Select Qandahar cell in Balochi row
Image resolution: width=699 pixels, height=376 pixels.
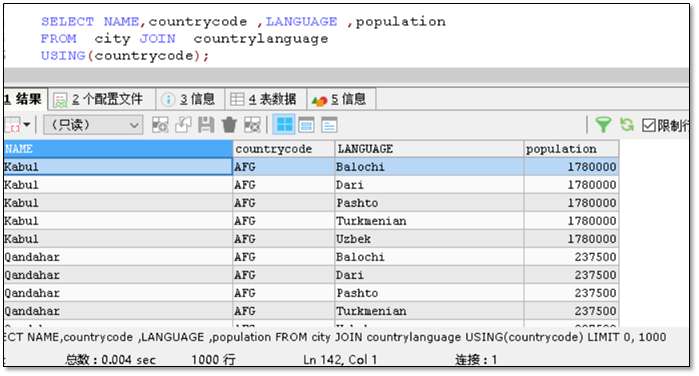[x=118, y=257]
